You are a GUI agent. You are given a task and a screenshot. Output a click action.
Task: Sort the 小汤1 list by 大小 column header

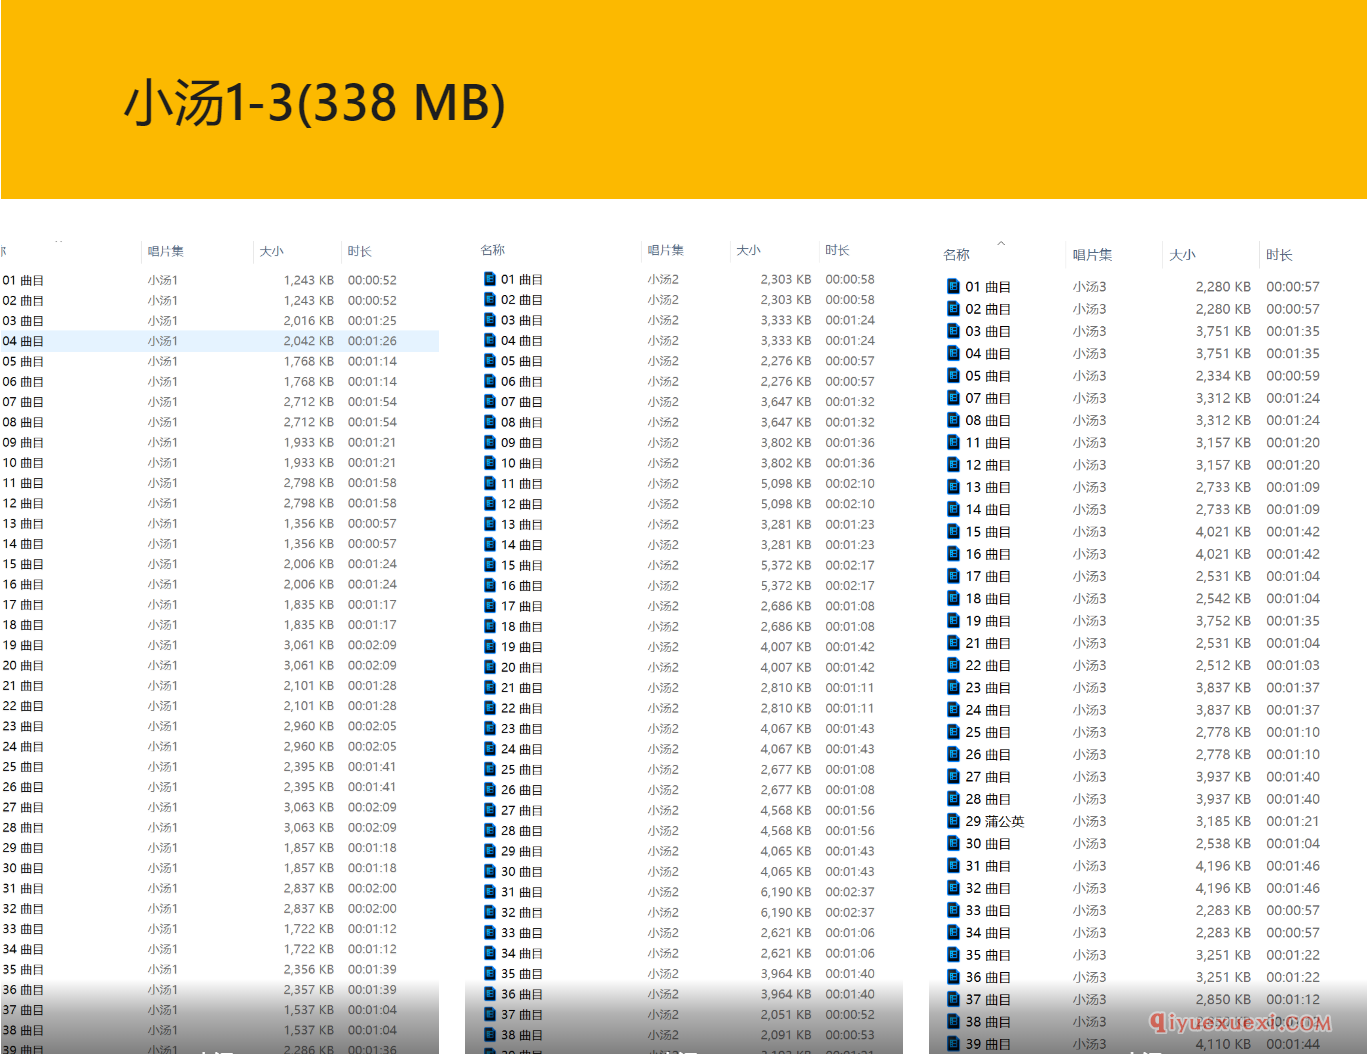(271, 251)
